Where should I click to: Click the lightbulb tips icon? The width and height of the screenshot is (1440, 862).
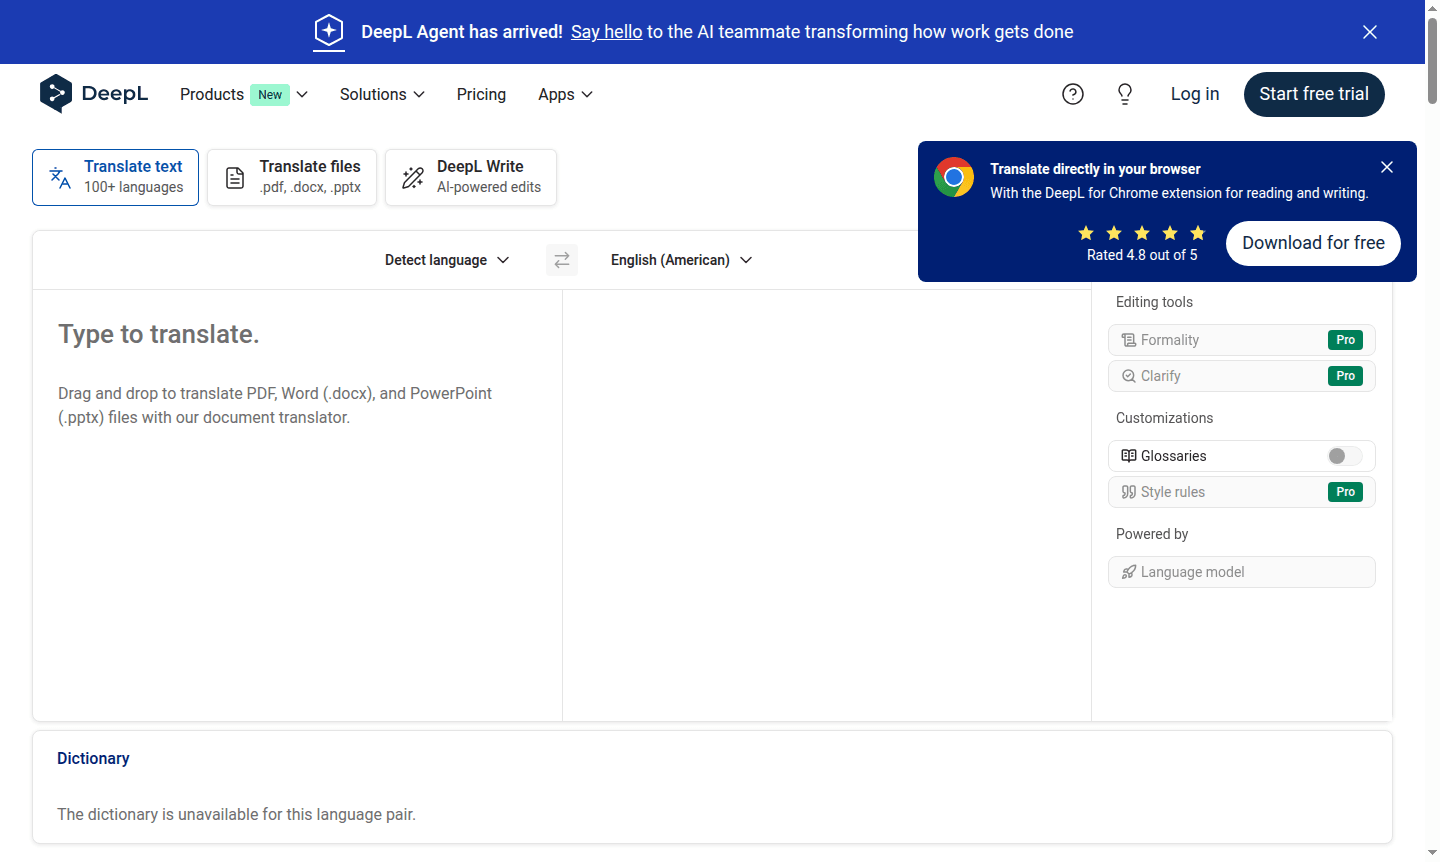1125,94
